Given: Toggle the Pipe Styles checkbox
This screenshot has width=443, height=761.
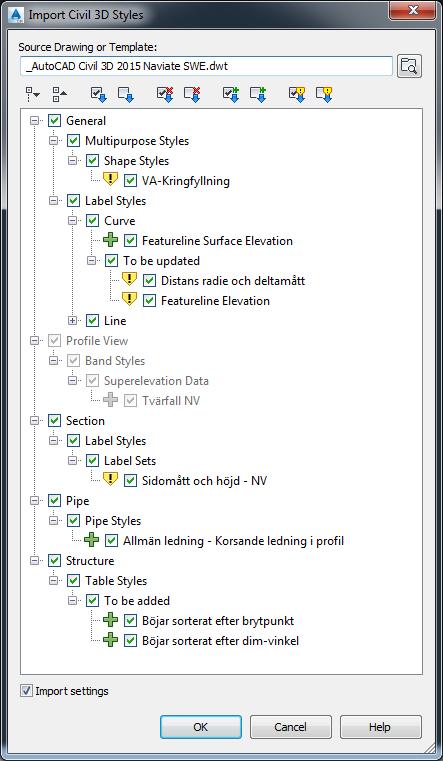Looking at the screenshot, I should [73, 521].
